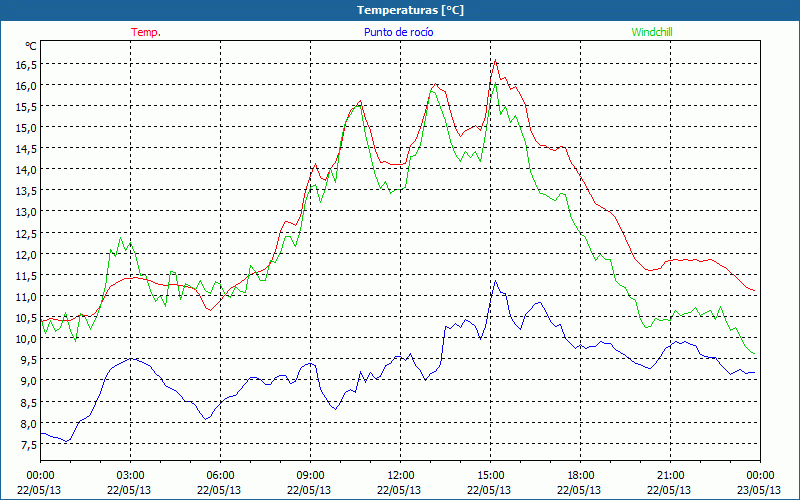Click the °C unit label on the y-axis
800x500 pixels.
click(x=31, y=46)
